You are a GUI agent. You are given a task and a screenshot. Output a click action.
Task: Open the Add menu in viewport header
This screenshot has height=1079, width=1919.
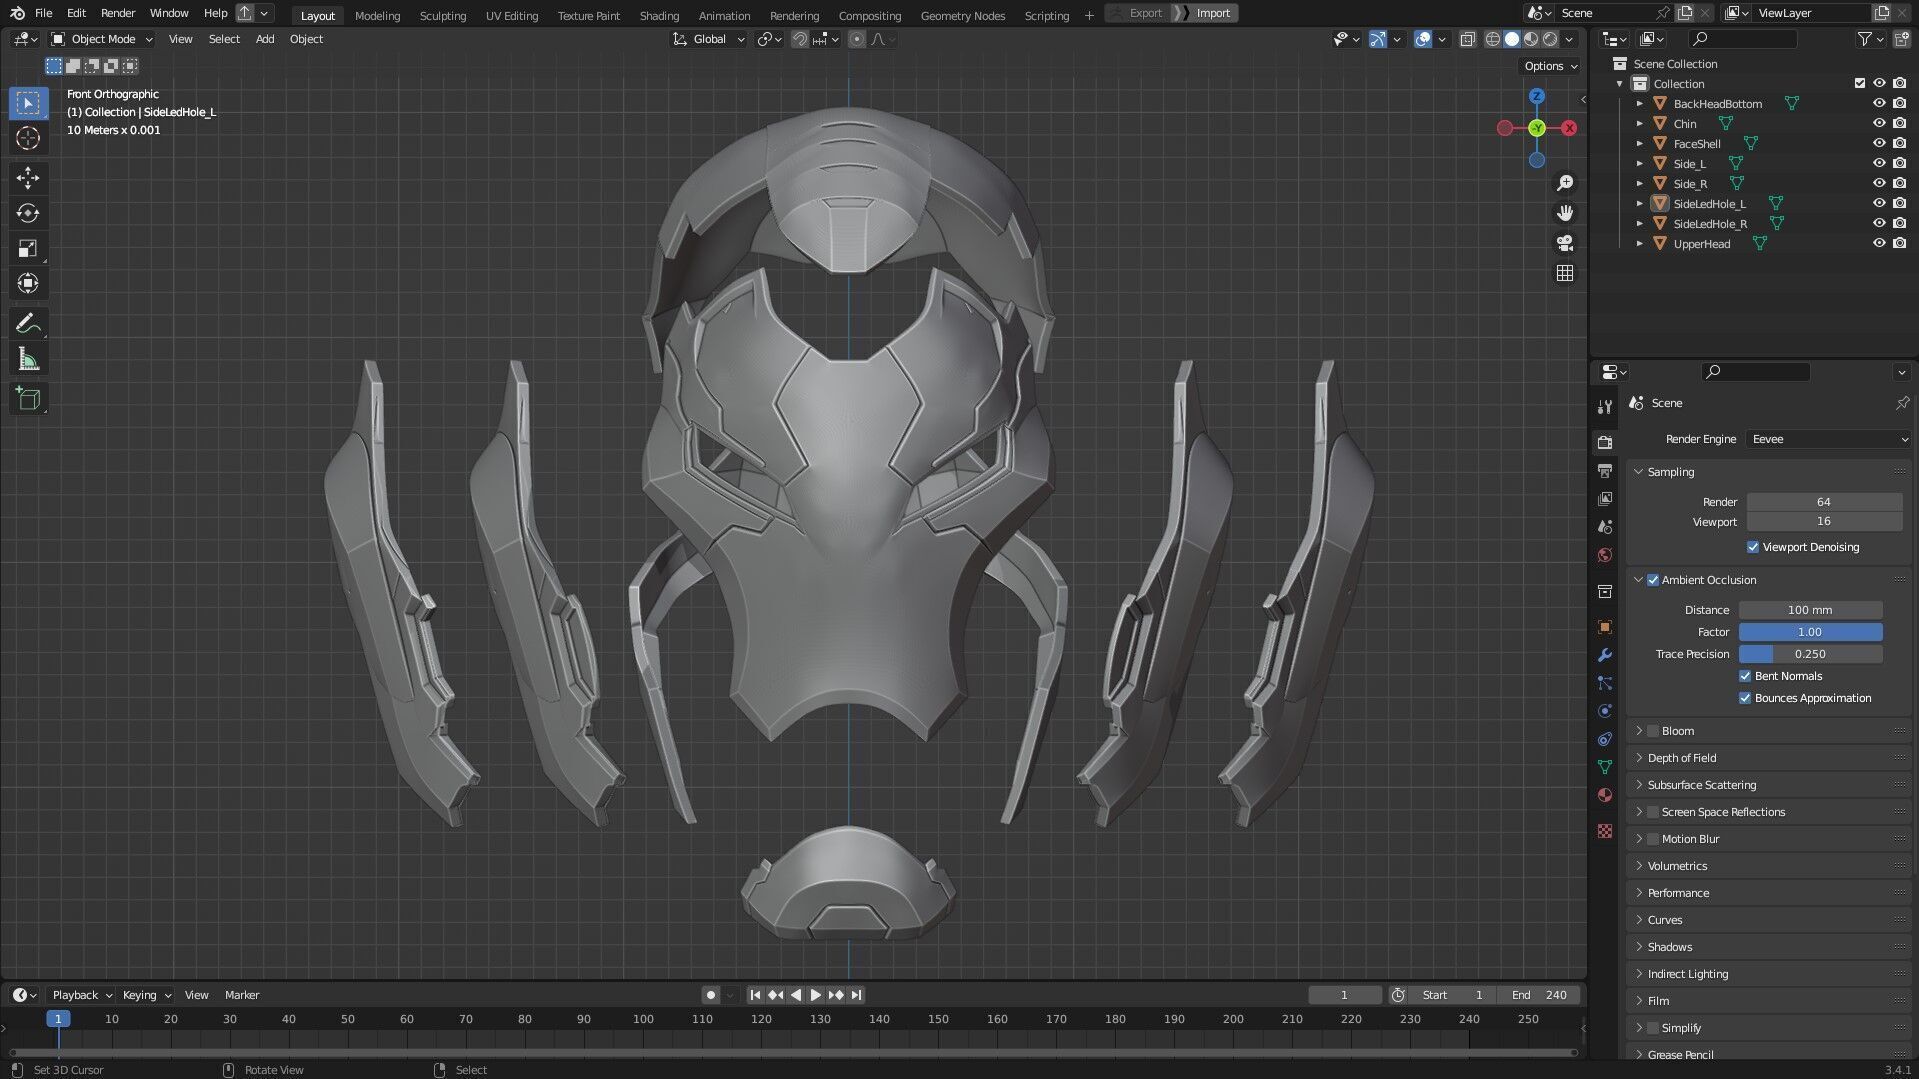[265, 39]
